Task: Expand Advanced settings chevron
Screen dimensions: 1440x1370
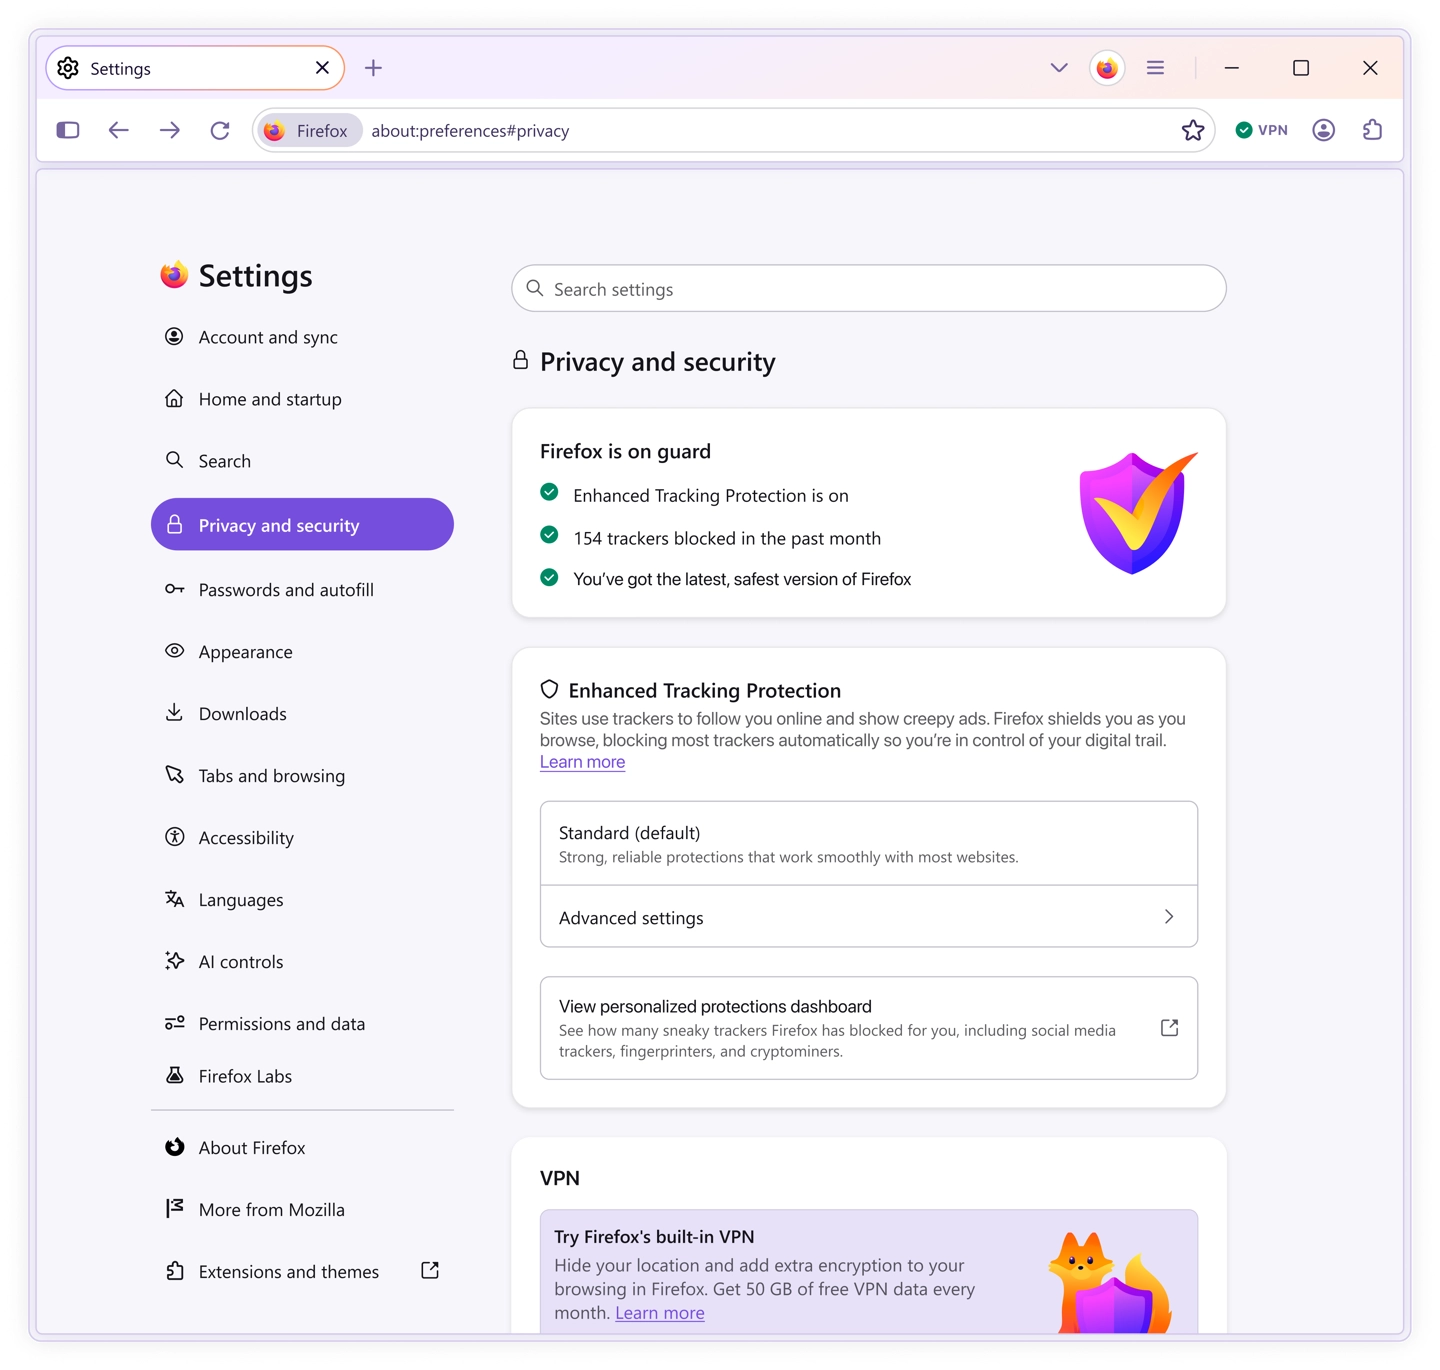Action: [1169, 917]
